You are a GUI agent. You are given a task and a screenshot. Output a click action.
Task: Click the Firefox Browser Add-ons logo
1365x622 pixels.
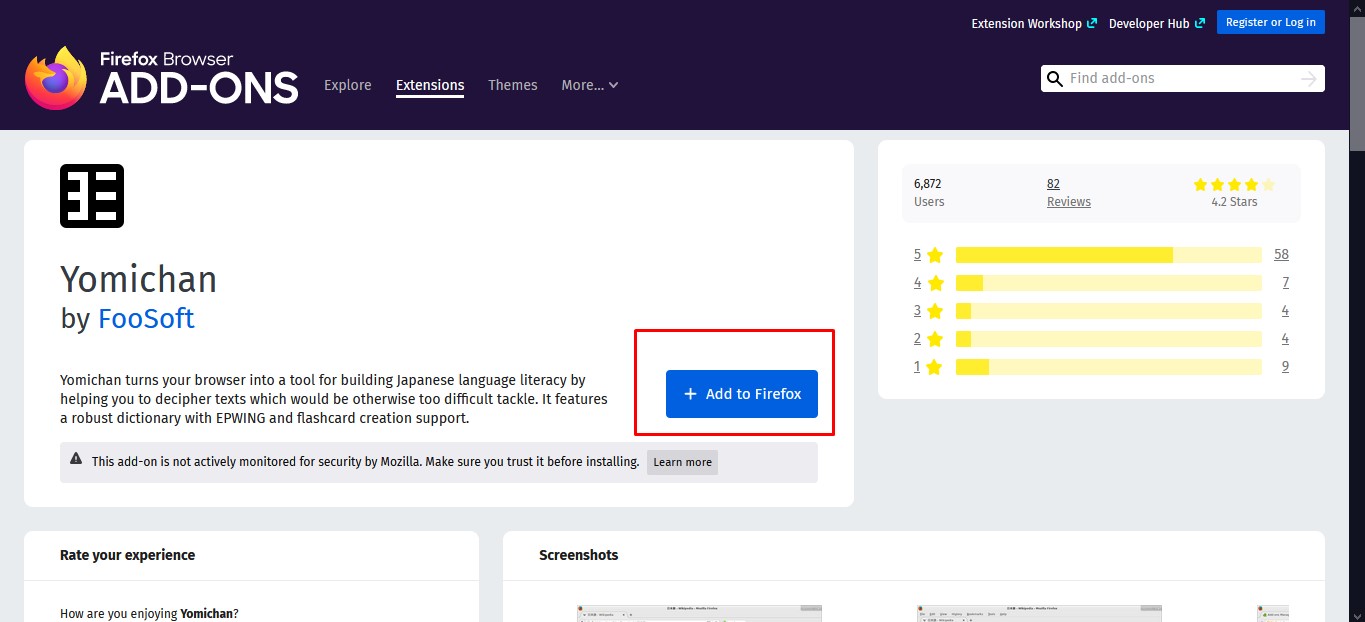click(162, 78)
